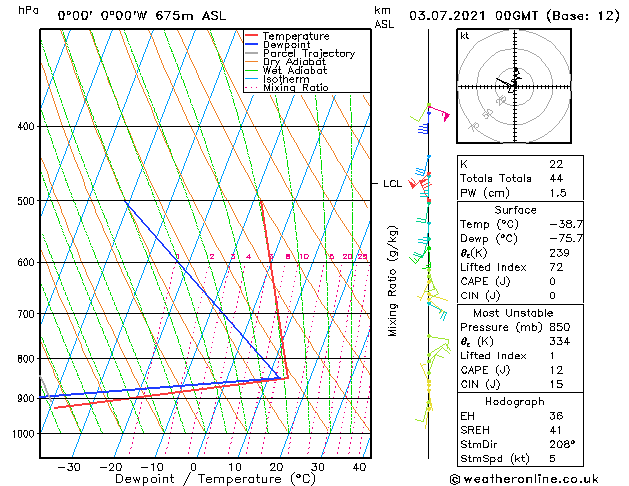Click the Most Unstable section heading
The image size is (629, 486).
coord(513,313)
